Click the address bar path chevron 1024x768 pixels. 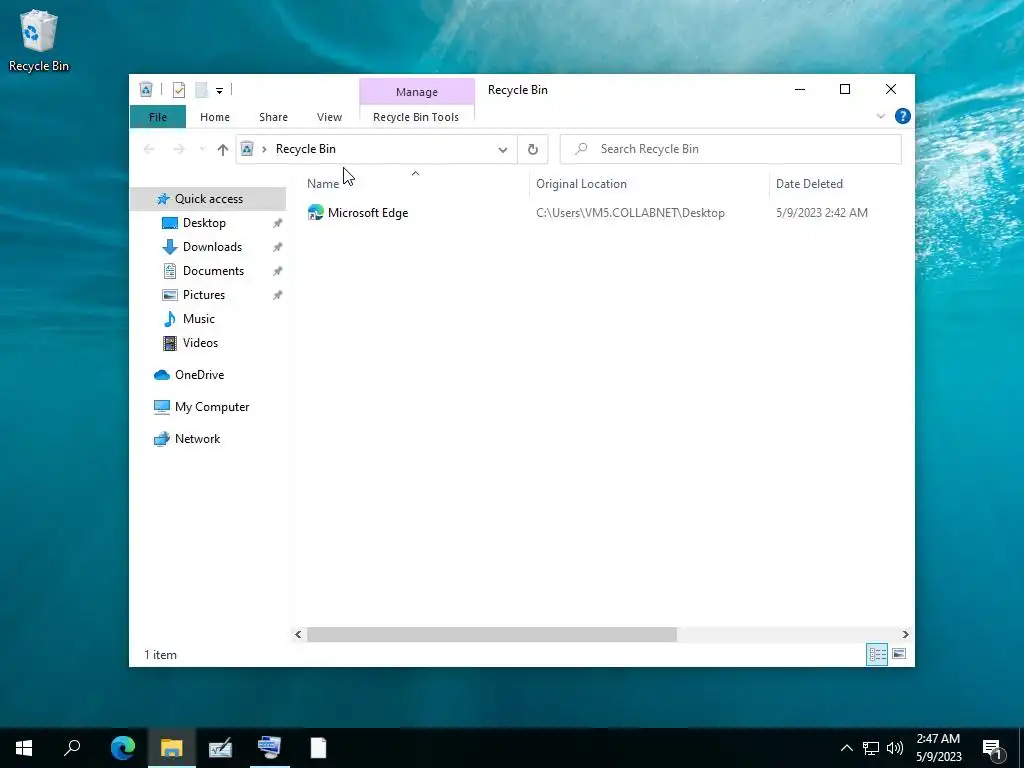coord(264,149)
